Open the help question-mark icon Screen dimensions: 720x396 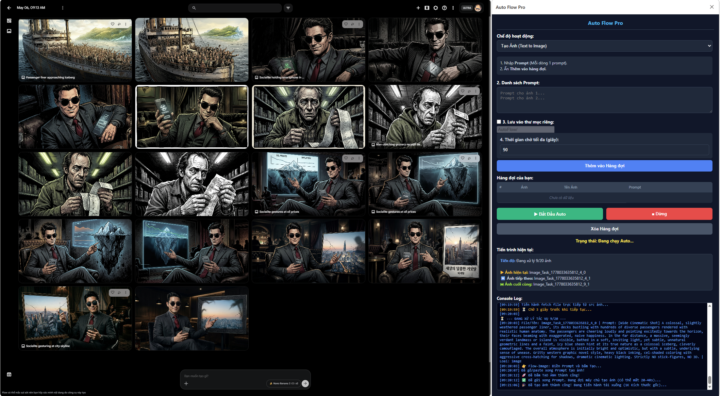click(444, 8)
